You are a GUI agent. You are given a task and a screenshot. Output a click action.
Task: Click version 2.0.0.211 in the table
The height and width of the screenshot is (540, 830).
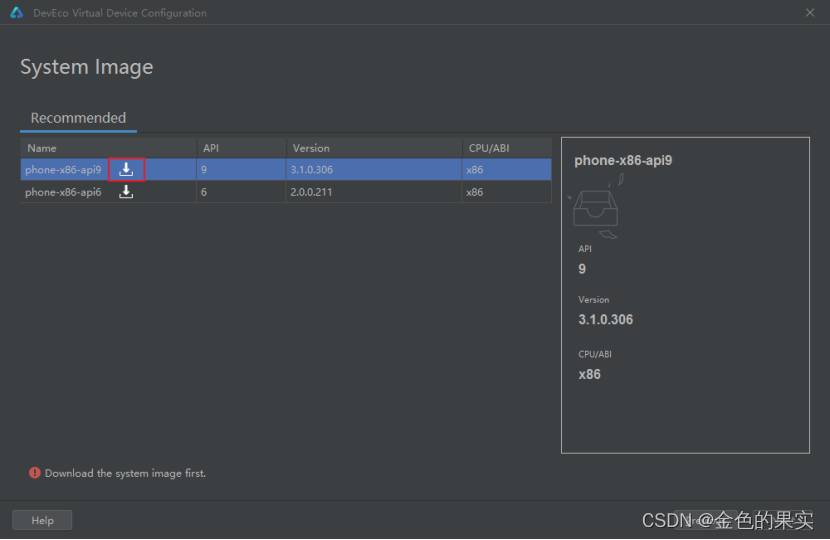coord(311,192)
